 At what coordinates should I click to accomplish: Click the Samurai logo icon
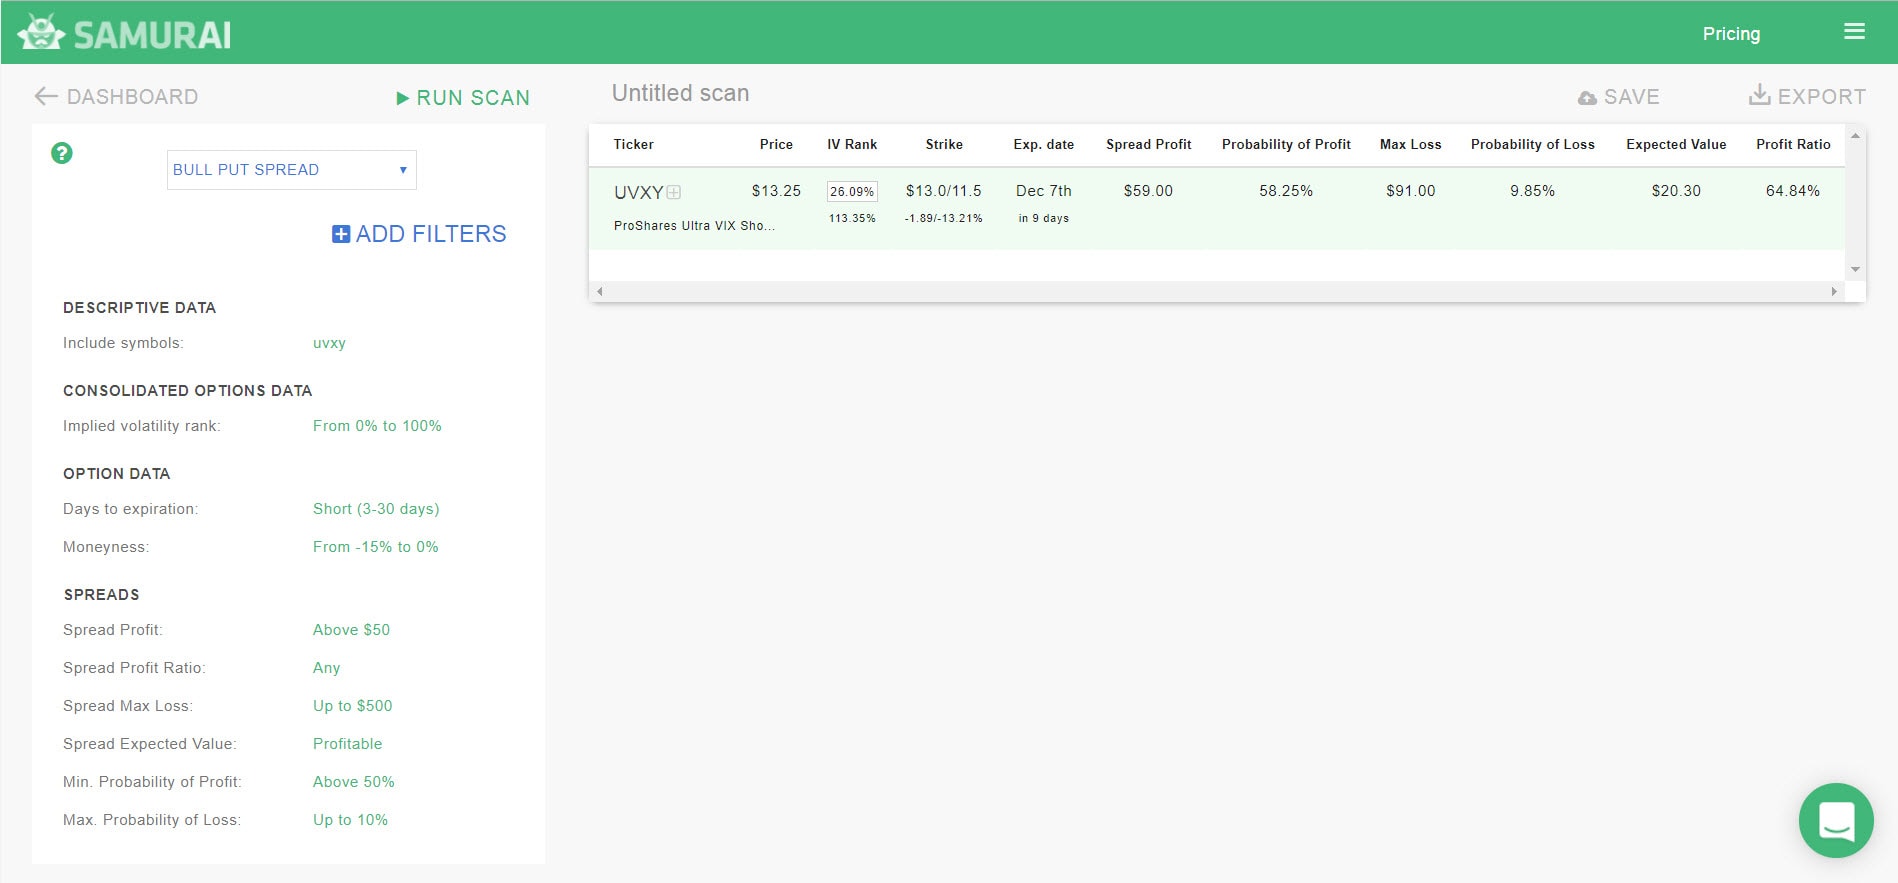click(x=41, y=32)
